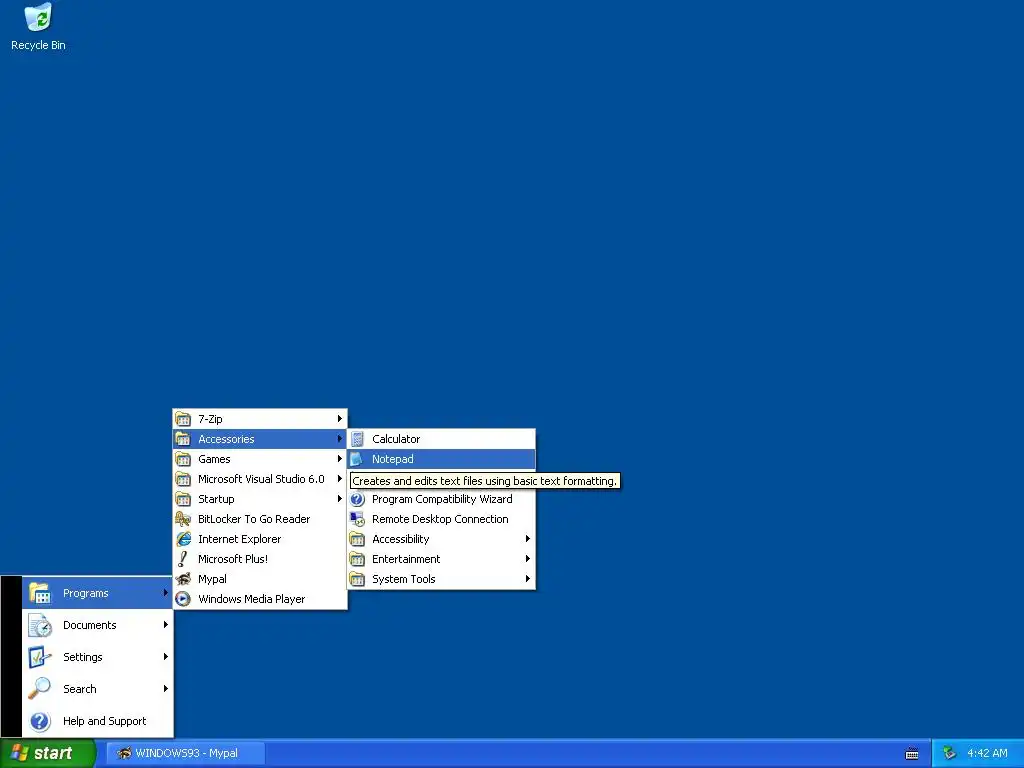The height and width of the screenshot is (768, 1024).
Task: Click the Mypal label in Programs list
Action: click(212, 579)
